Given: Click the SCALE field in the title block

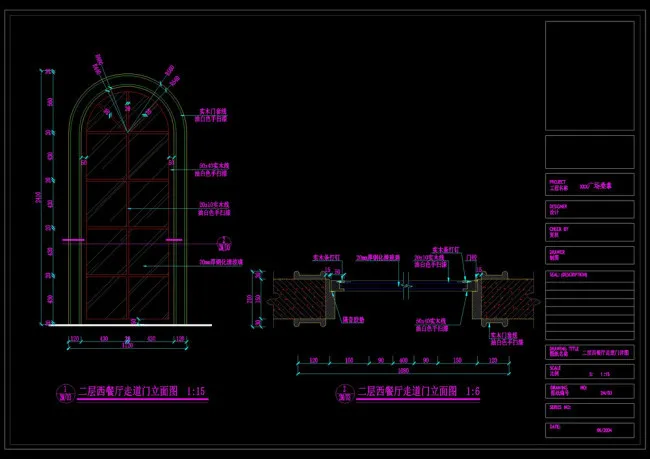Looking at the screenshot, I should [x=589, y=371].
